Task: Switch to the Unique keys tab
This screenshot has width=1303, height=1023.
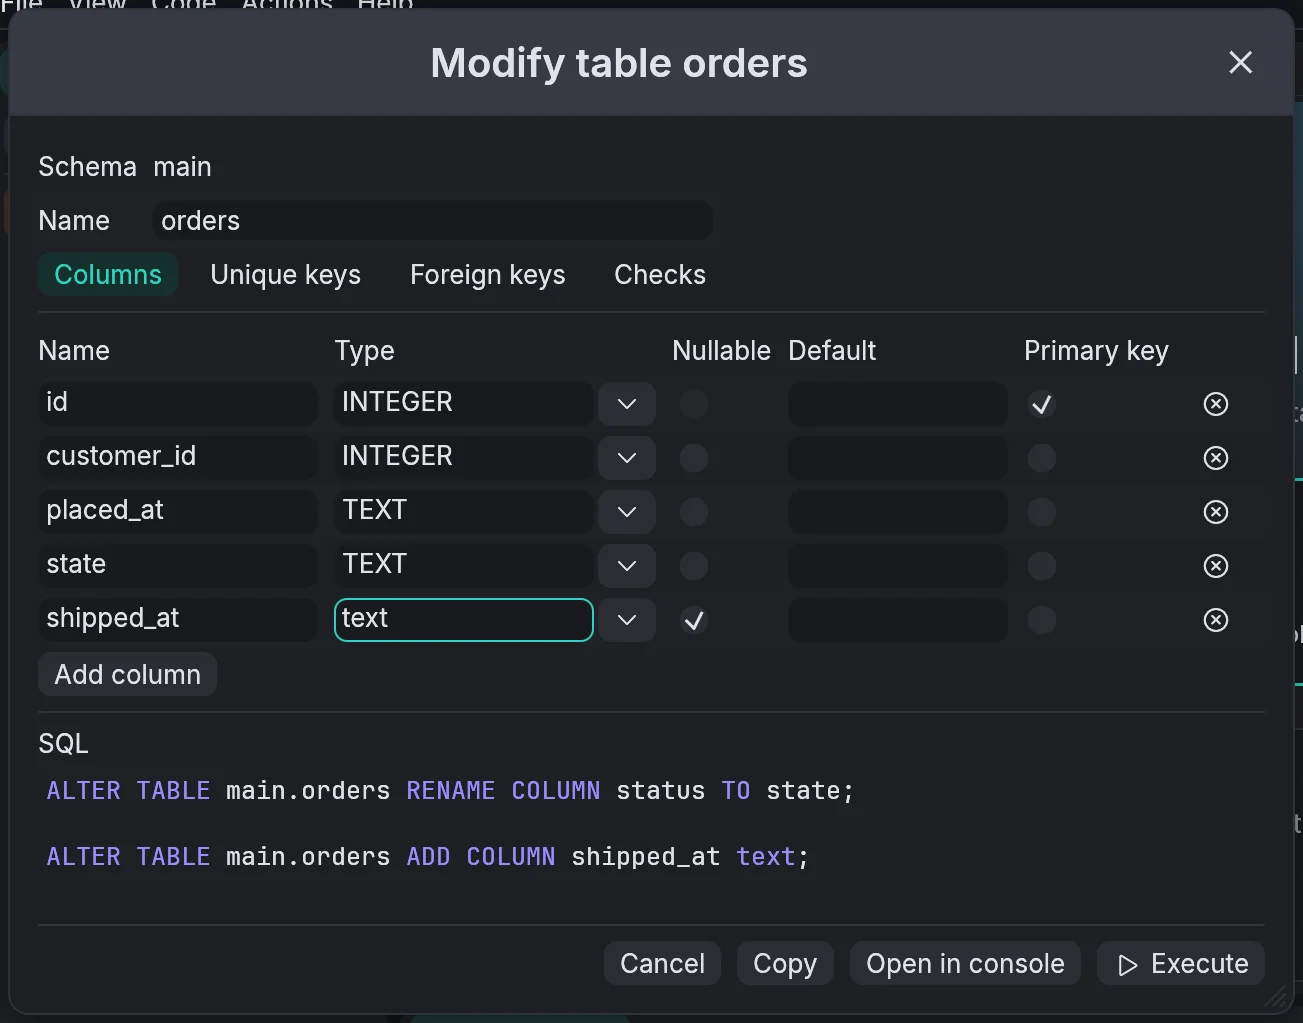Action: [x=286, y=275]
